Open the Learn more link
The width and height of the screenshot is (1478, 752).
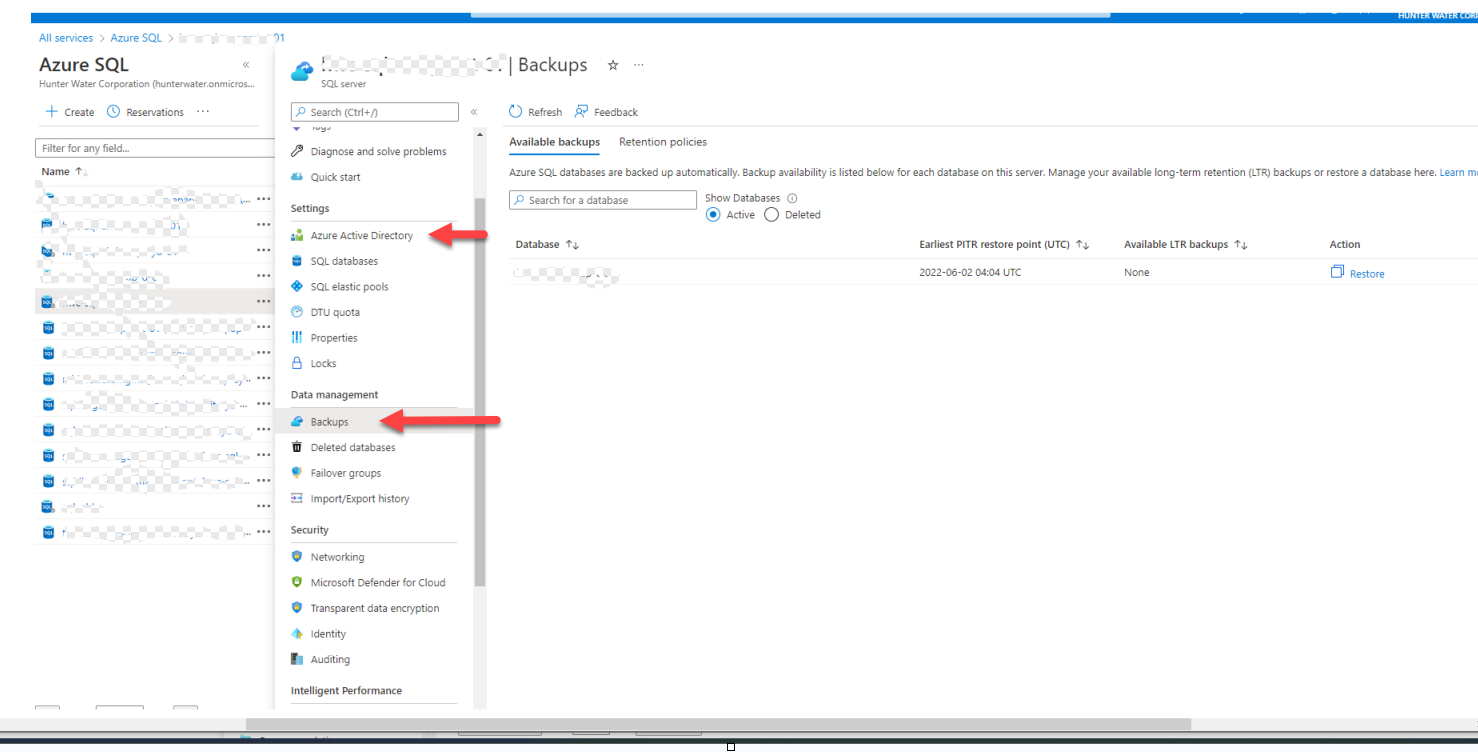[x=1458, y=173]
